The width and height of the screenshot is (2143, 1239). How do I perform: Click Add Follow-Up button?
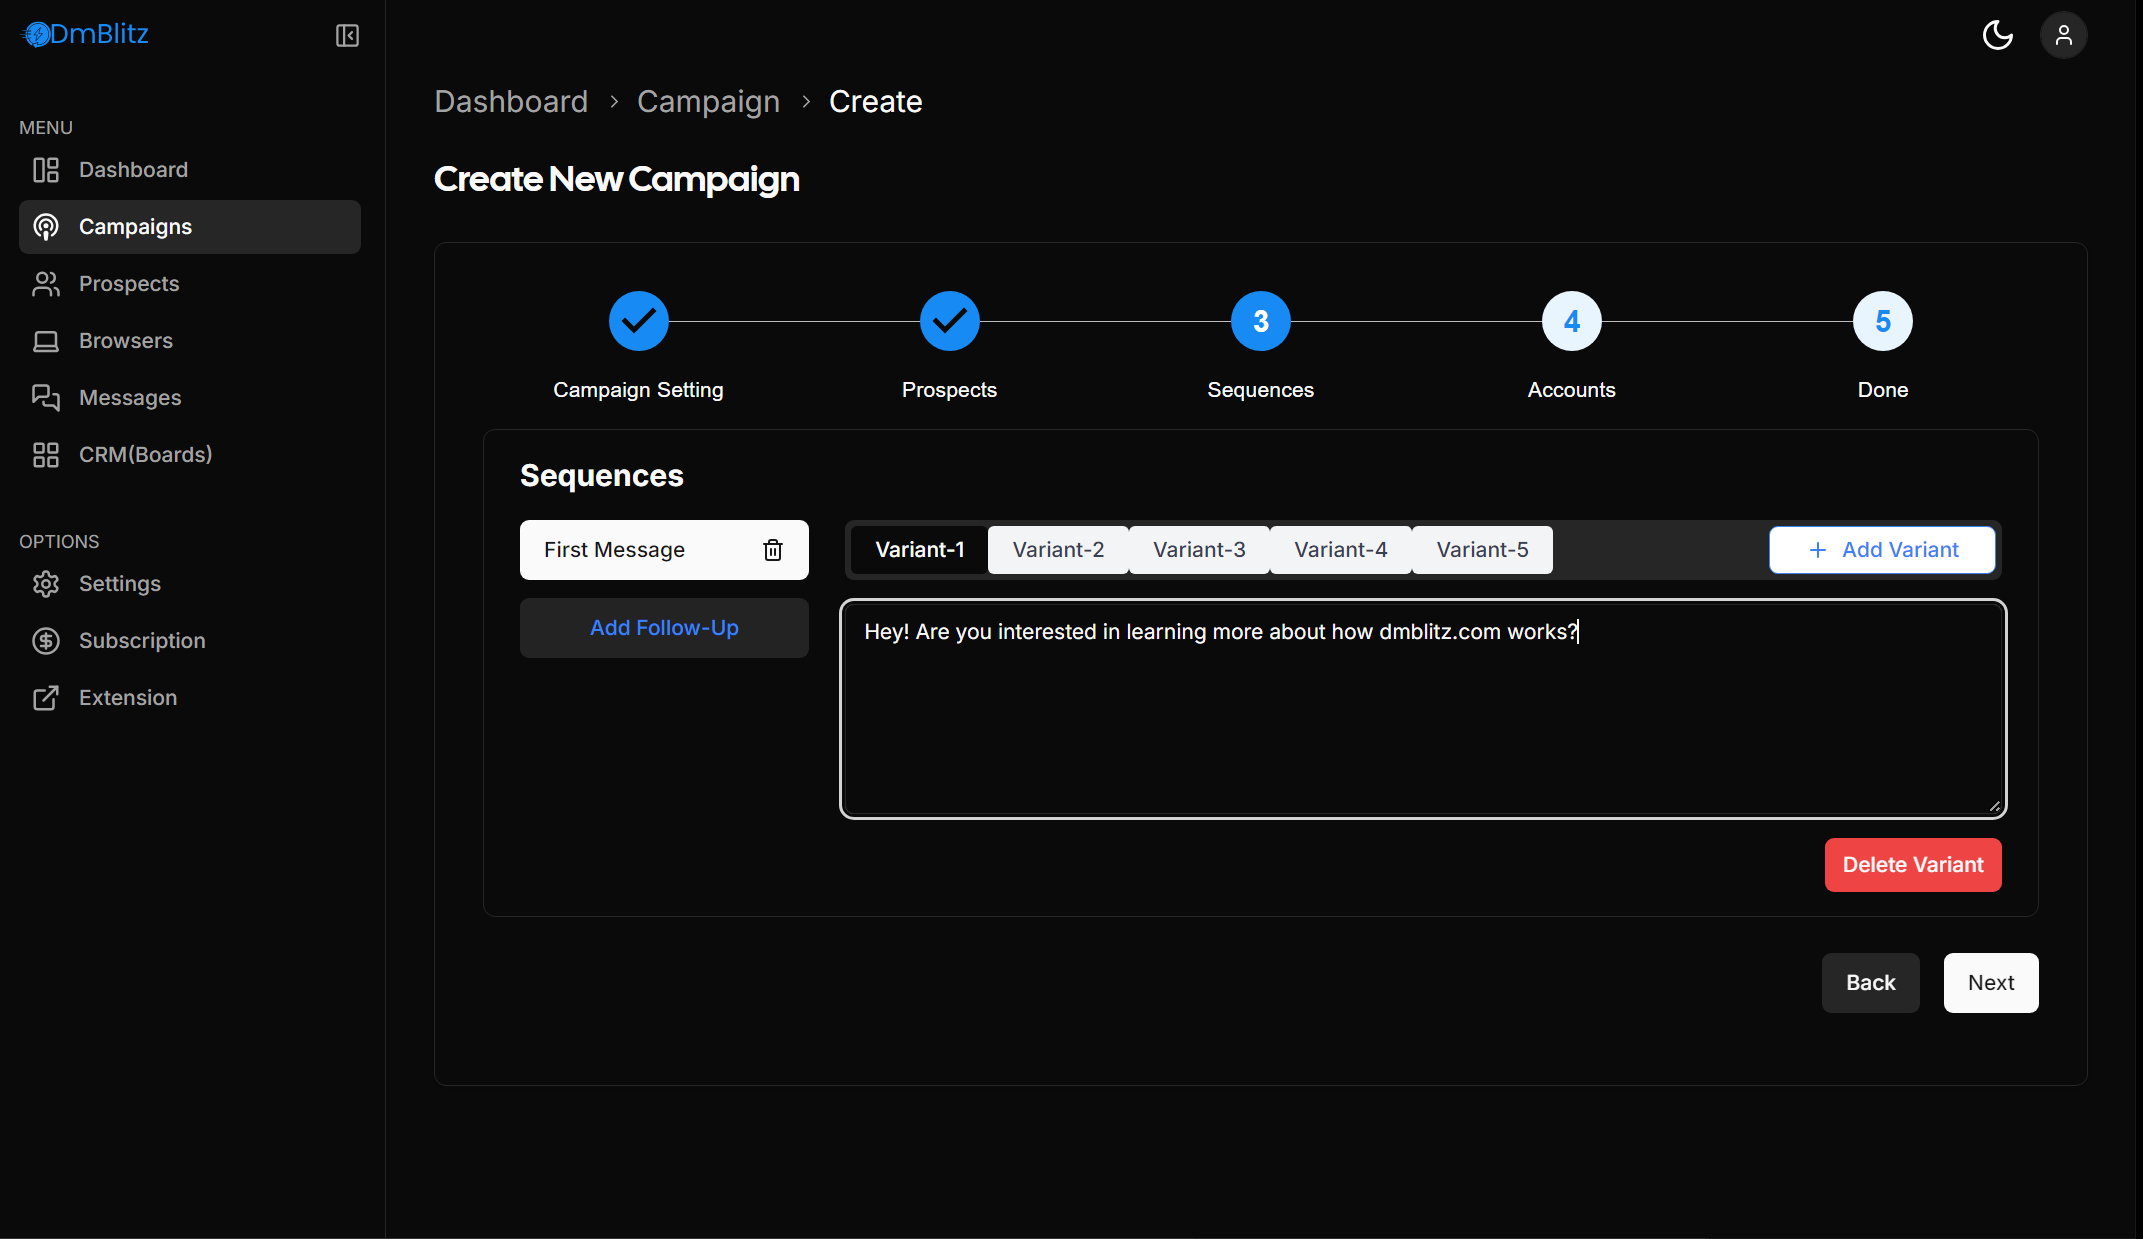(664, 628)
